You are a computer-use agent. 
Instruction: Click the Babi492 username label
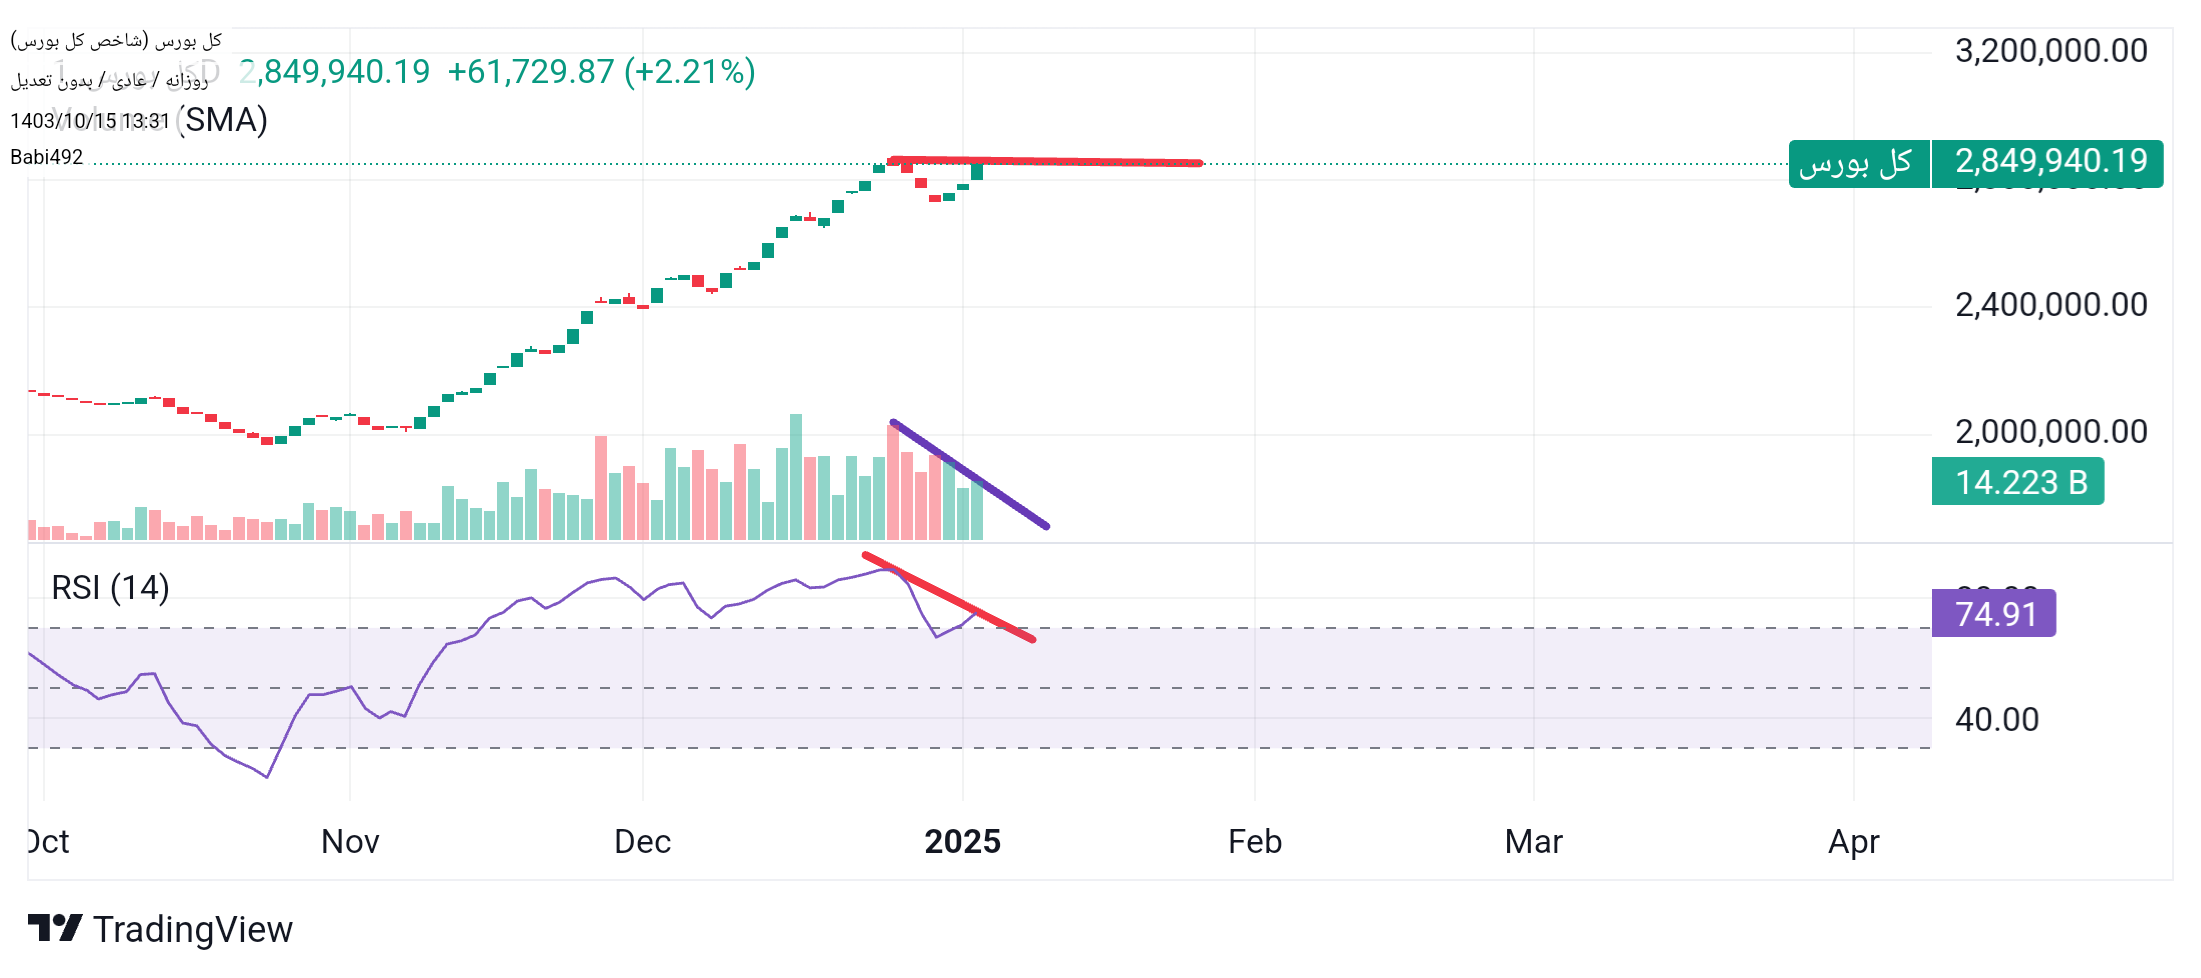click(x=47, y=157)
